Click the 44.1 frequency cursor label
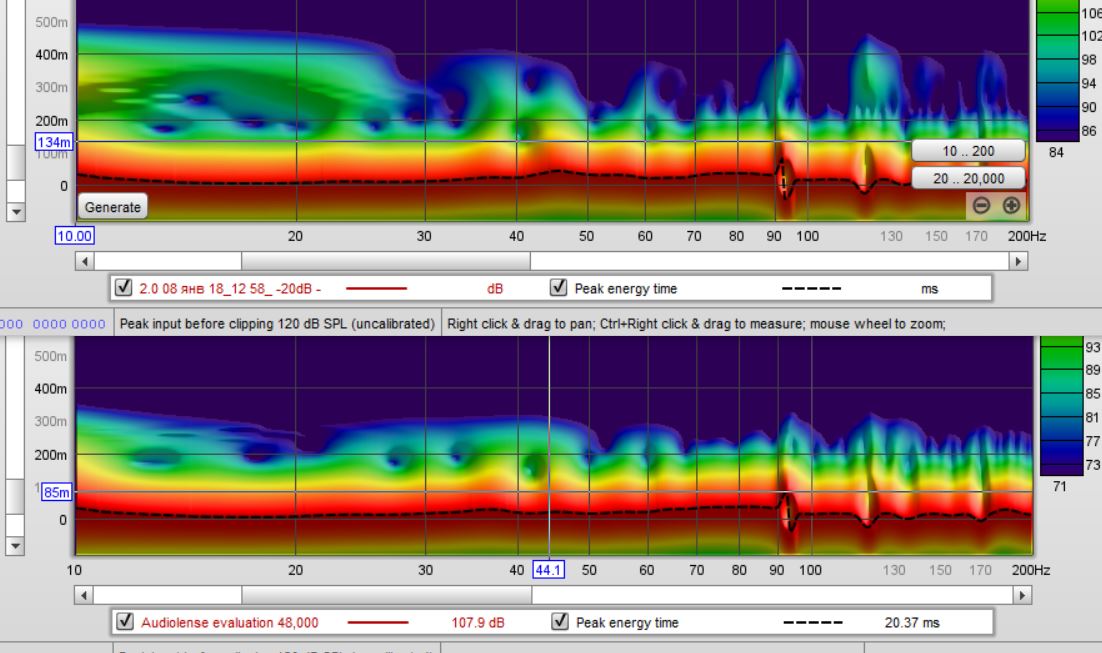 pyautogui.click(x=548, y=569)
